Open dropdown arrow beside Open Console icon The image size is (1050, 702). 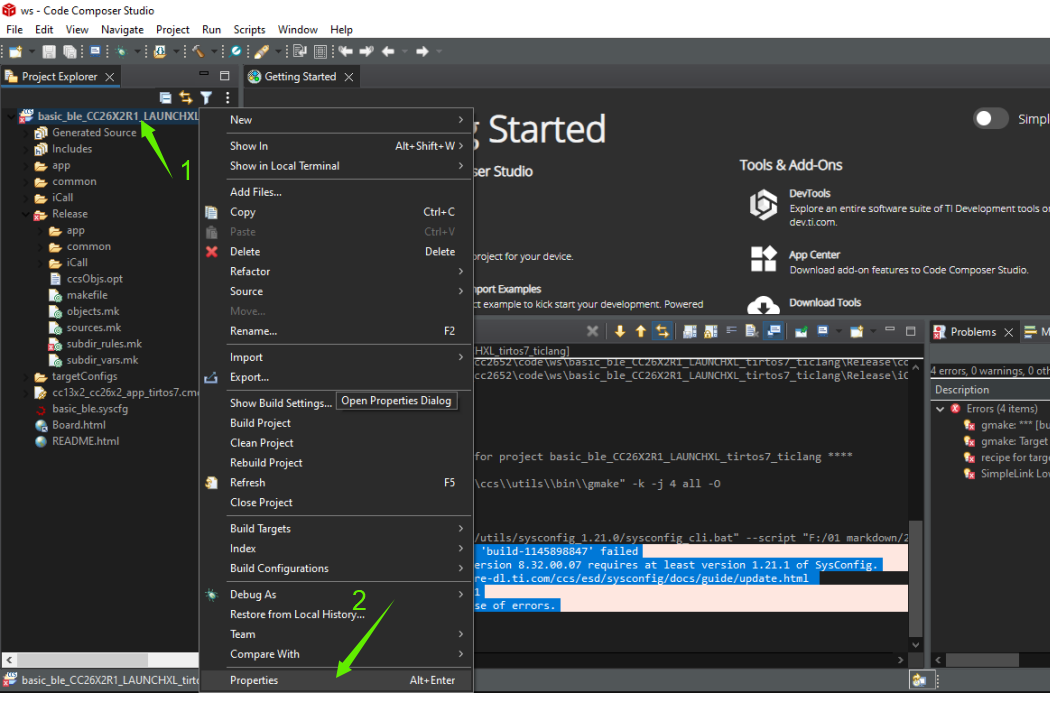point(873,331)
